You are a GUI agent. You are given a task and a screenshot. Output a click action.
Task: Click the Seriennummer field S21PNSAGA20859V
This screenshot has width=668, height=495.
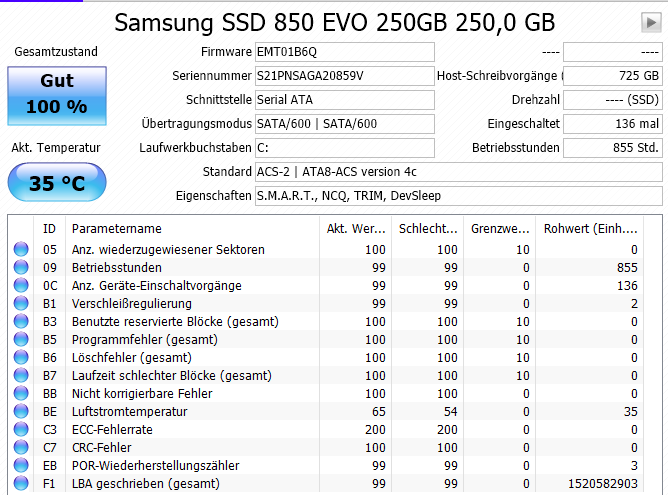pos(345,76)
